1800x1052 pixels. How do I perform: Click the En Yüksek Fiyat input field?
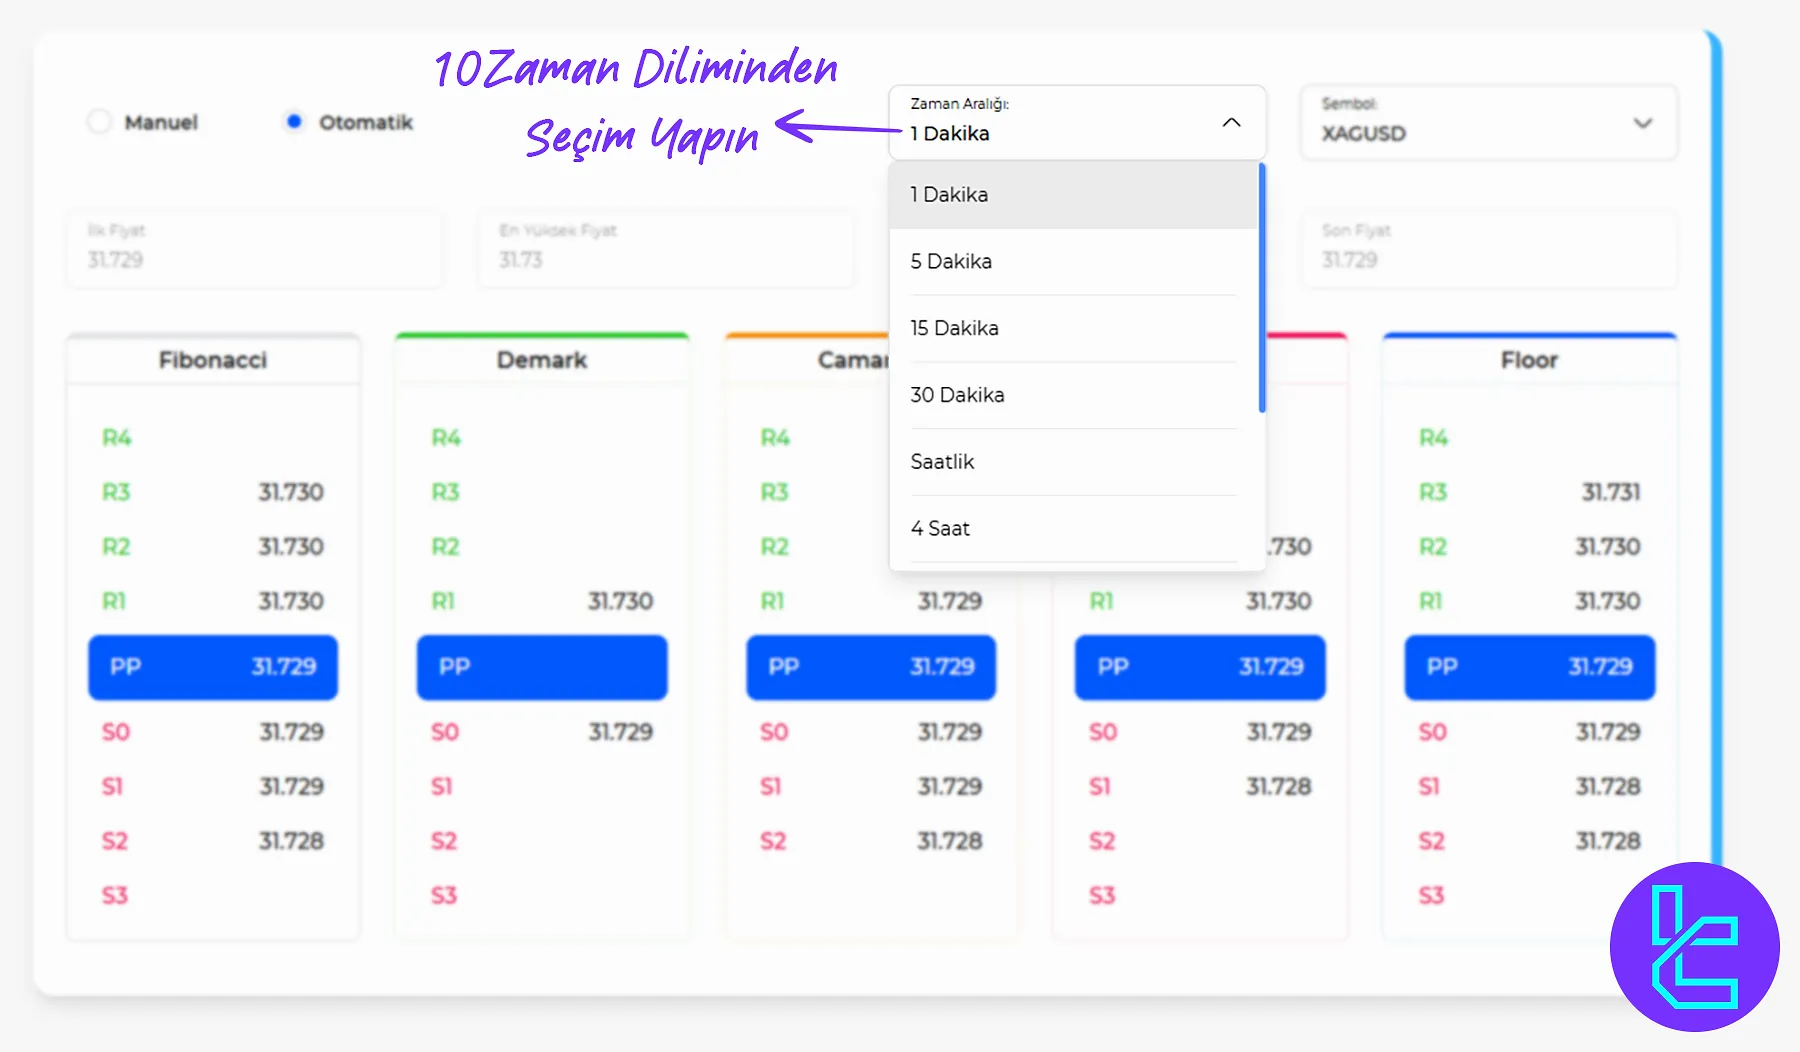[665, 250]
